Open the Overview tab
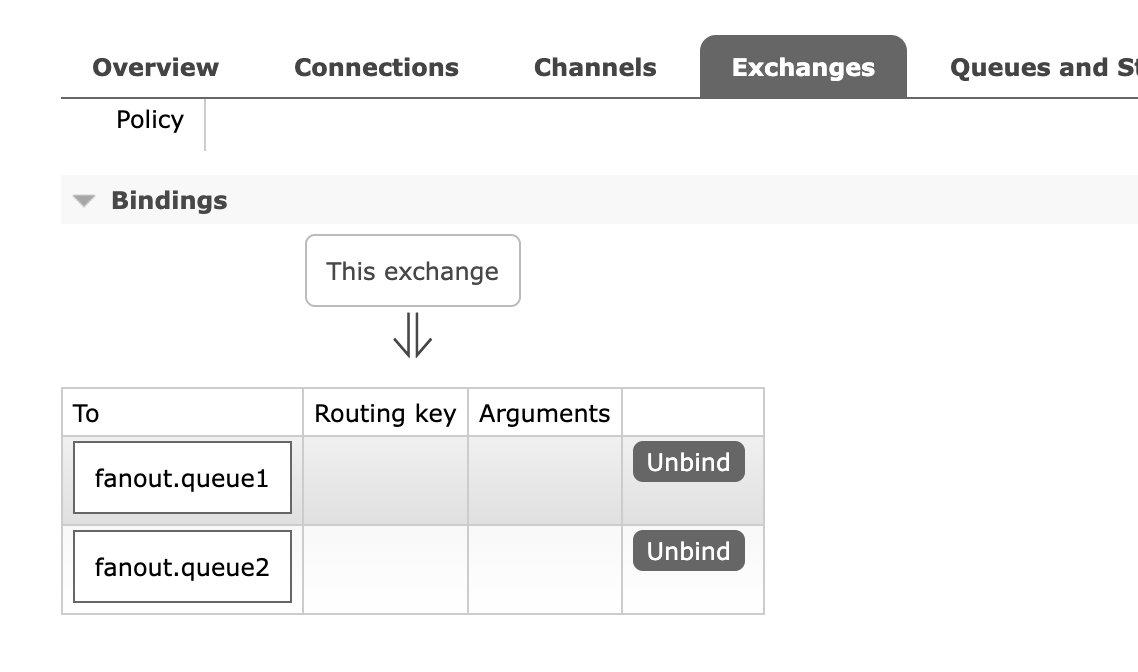The image size is (1138, 672). point(155,67)
